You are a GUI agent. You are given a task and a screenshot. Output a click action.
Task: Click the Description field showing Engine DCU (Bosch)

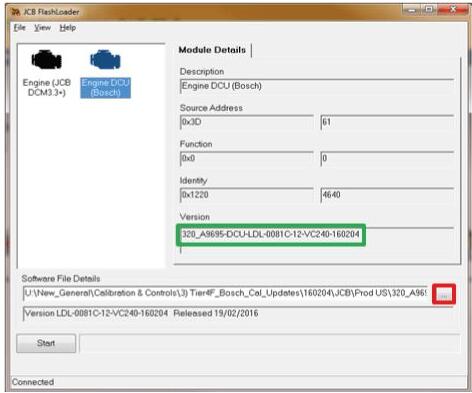tap(317, 86)
